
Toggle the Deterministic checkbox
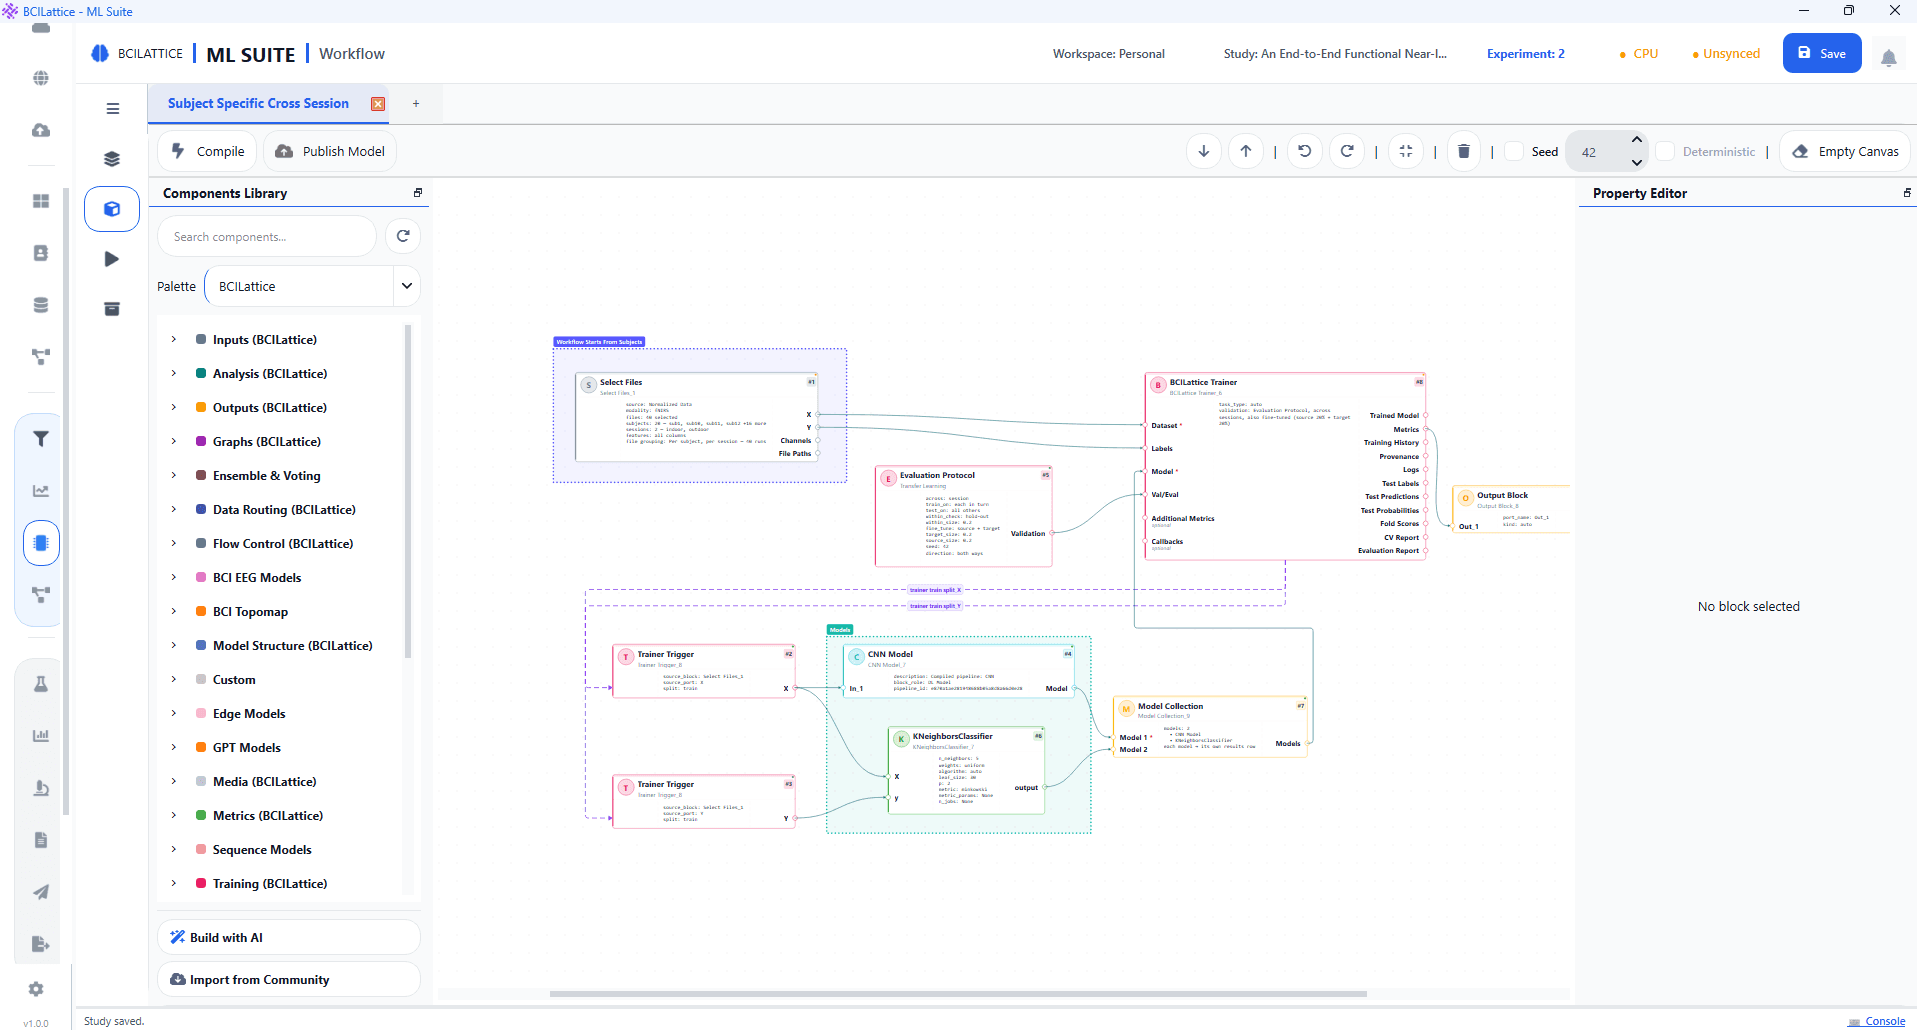[1665, 151]
